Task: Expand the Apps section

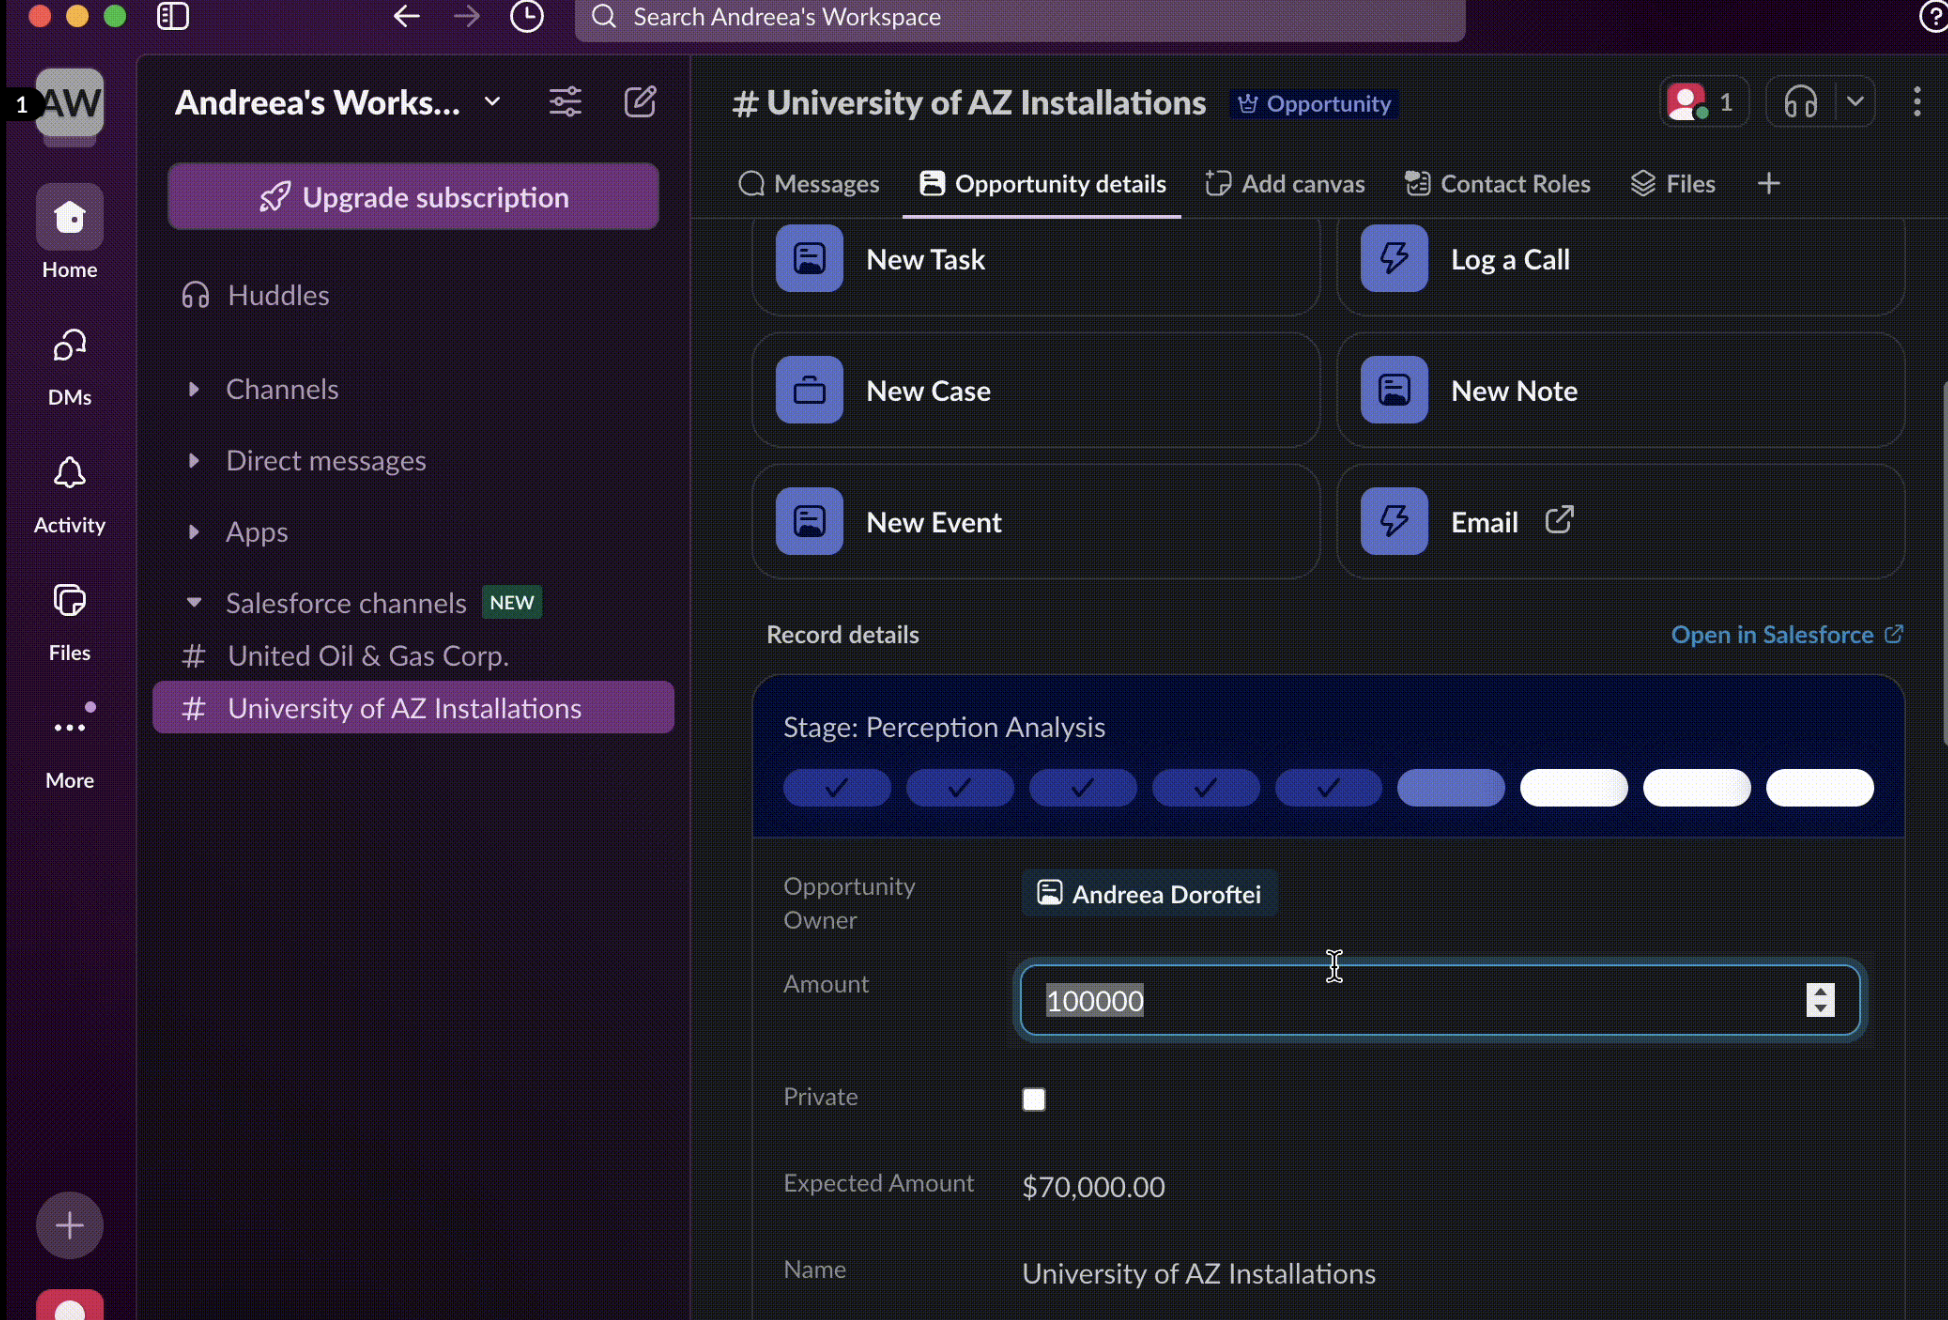Action: (x=194, y=532)
